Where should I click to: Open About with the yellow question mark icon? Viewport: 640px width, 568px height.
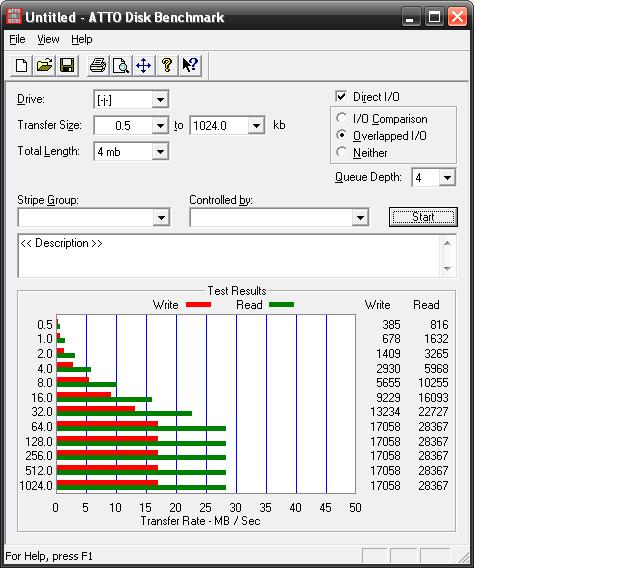click(167, 65)
